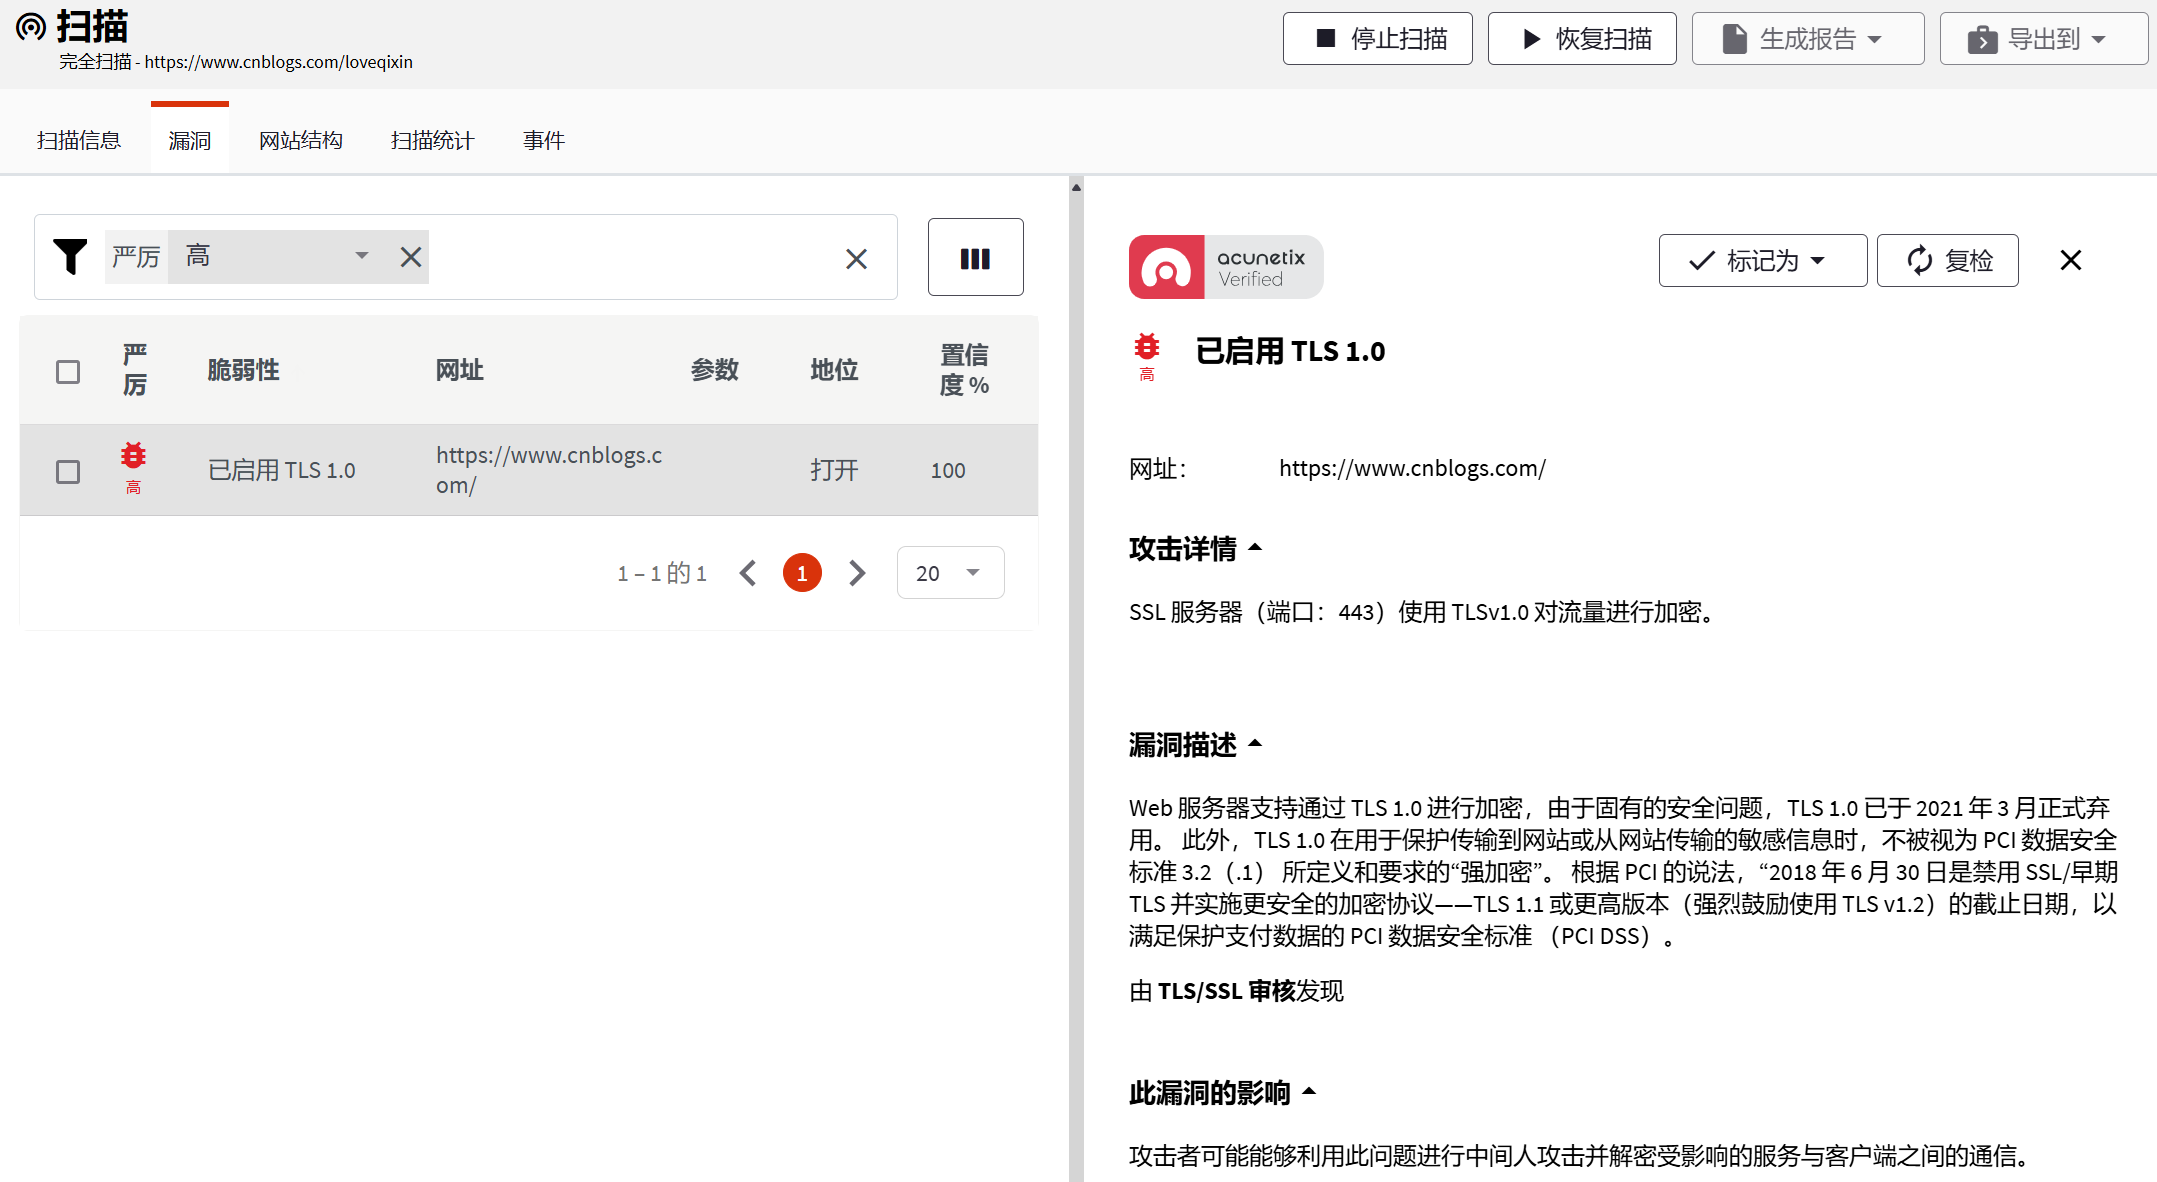Screen dimensions: 2157x1182
Task: Click the Acunetix Verified badge
Action: click(x=1225, y=267)
